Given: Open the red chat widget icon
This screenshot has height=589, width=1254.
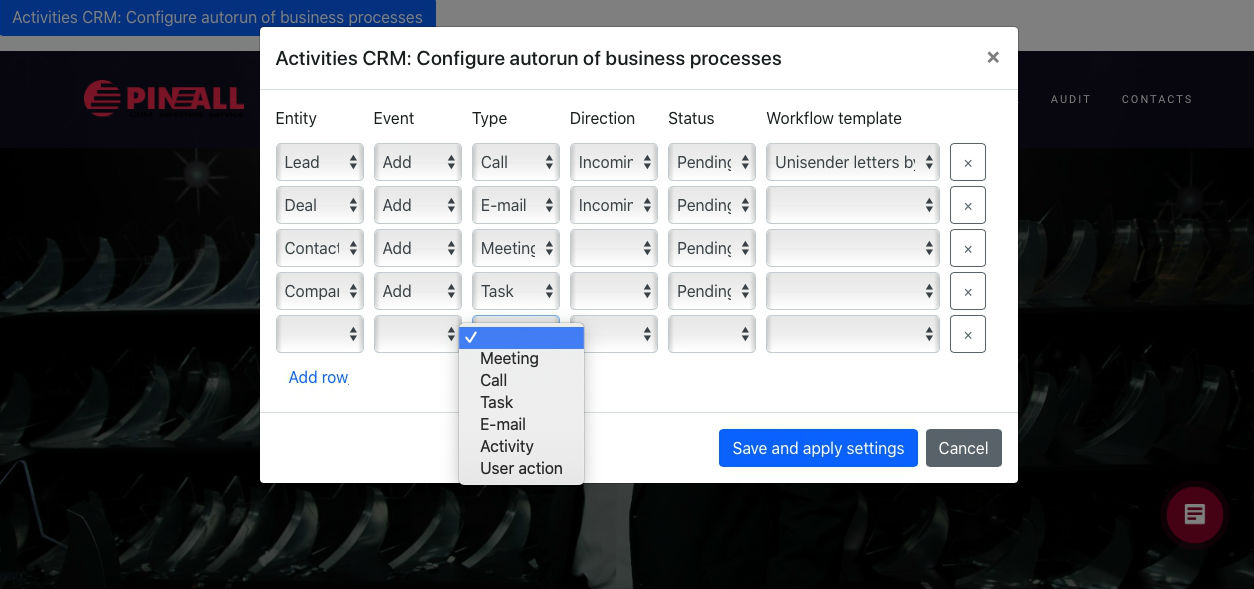Looking at the screenshot, I should point(1194,515).
